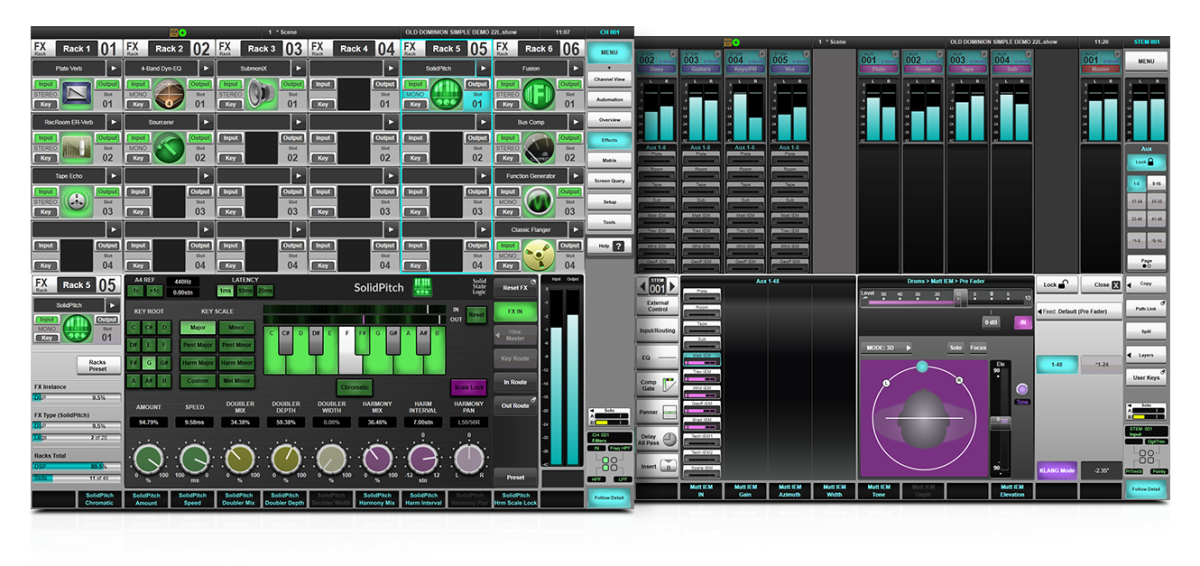Toggle the IN button in KLANG panel
This screenshot has height=566, width=1200.
point(1022,323)
